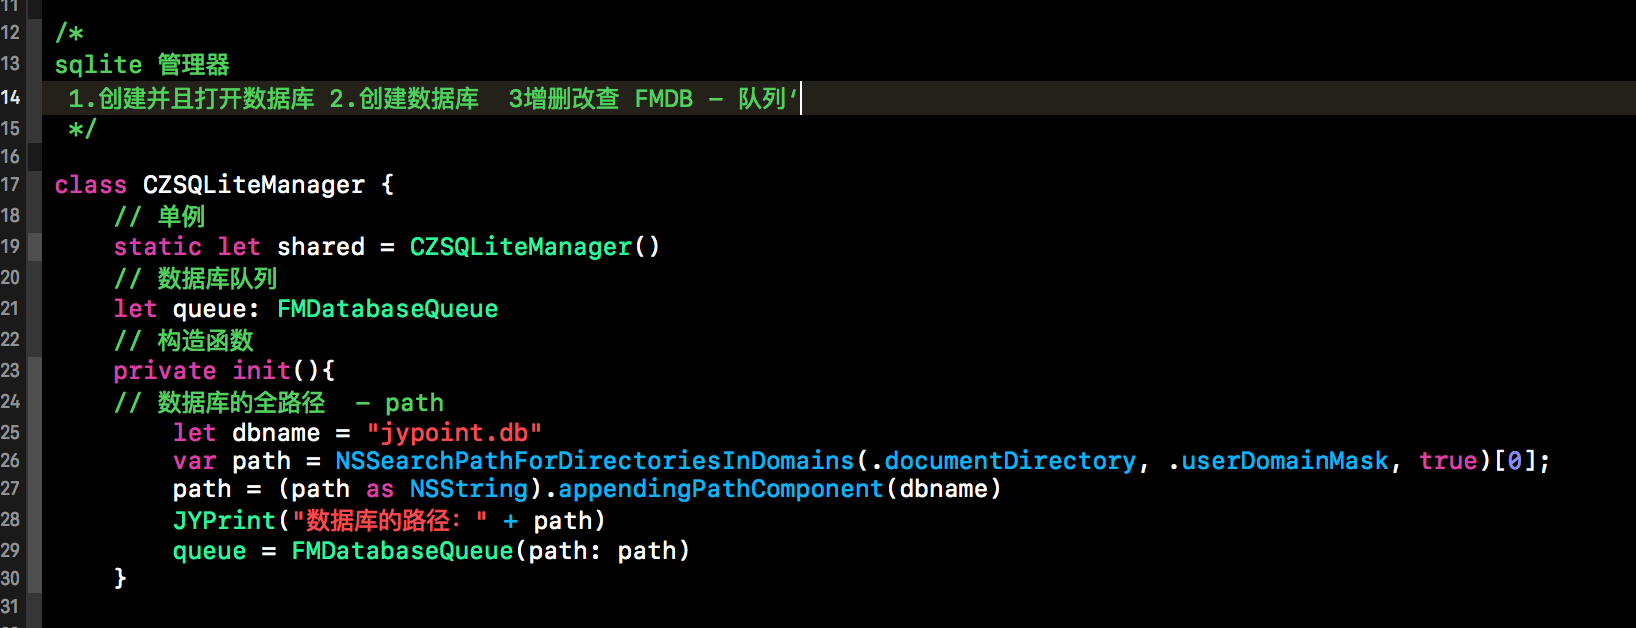Click the class name CZSQLiteManager declaration
The height and width of the screenshot is (628, 1636).
pyautogui.click(x=253, y=185)
